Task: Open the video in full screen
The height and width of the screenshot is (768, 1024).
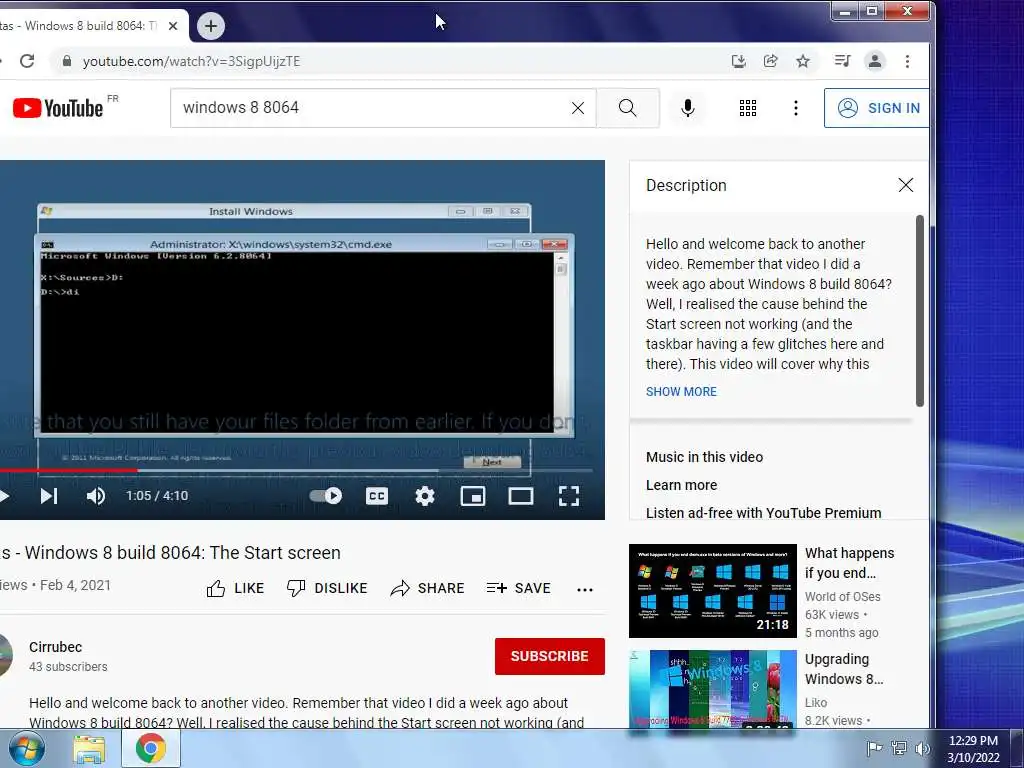Action: click(569, 496)
